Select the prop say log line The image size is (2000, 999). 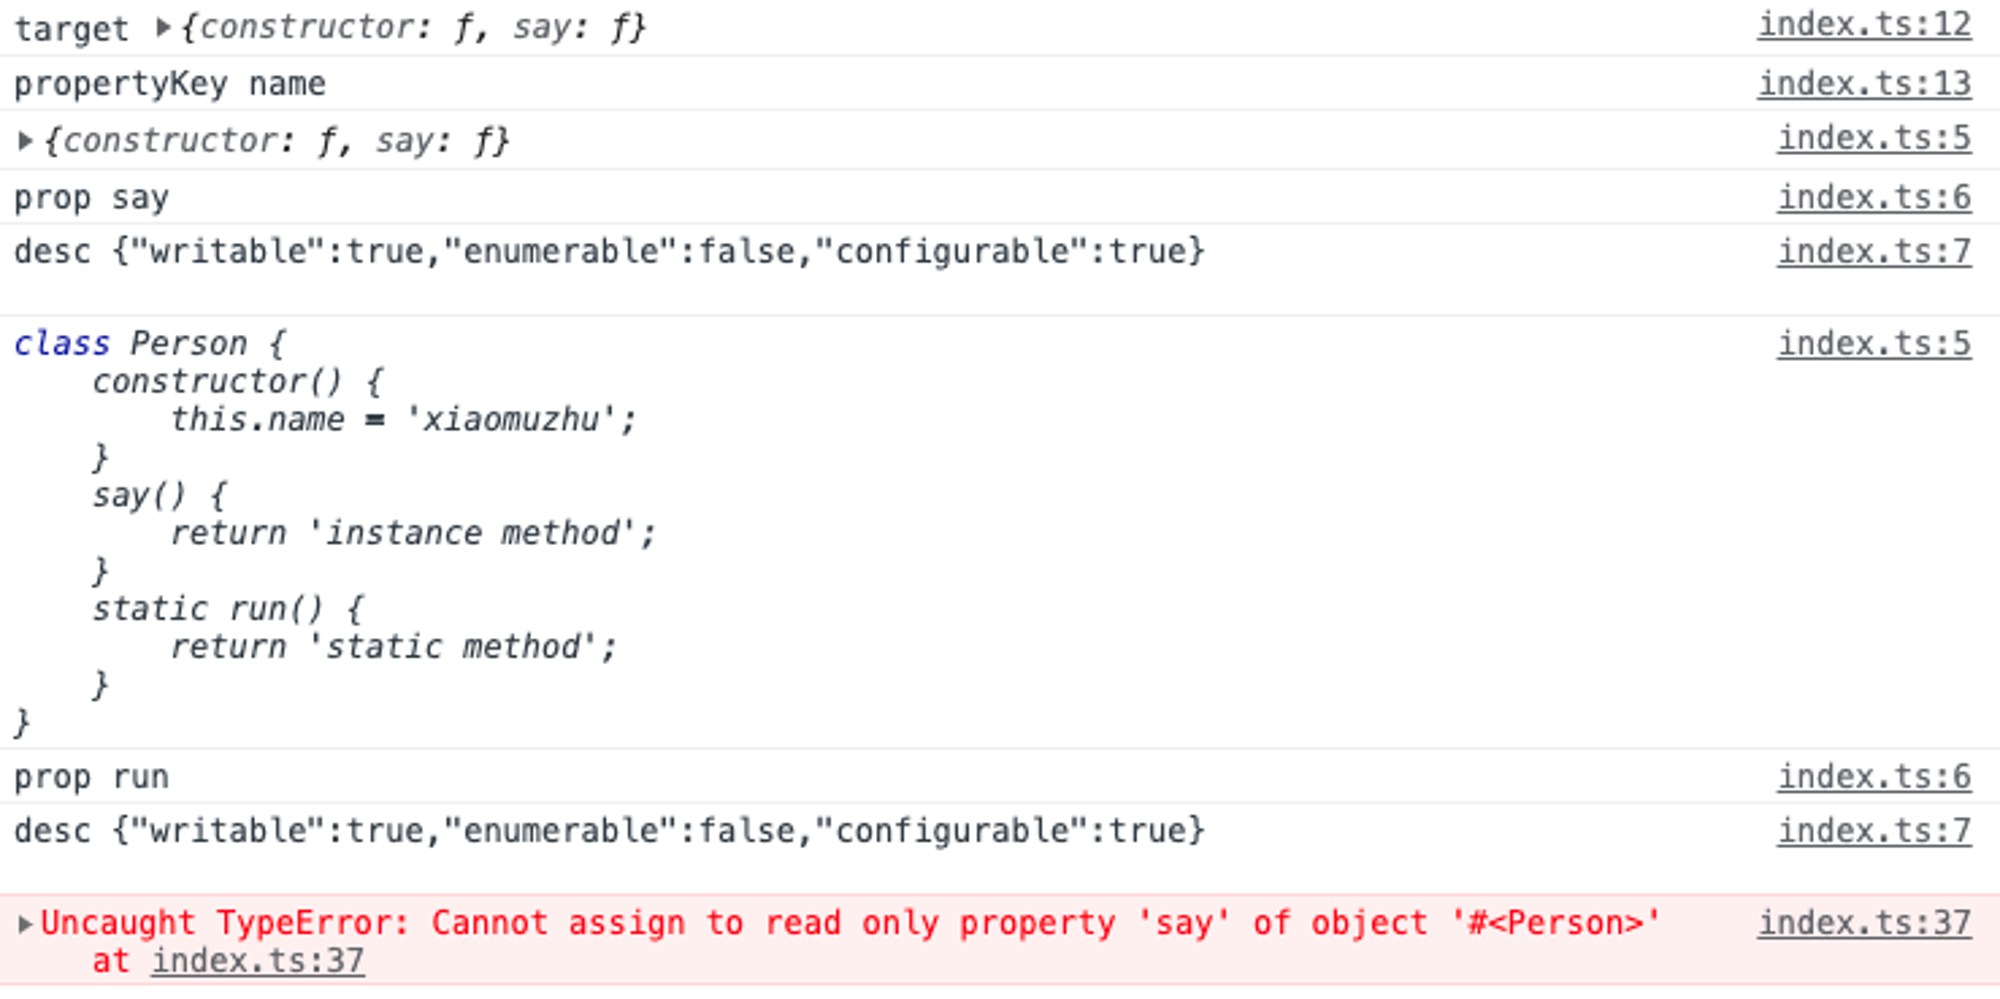click(1000, 198)
